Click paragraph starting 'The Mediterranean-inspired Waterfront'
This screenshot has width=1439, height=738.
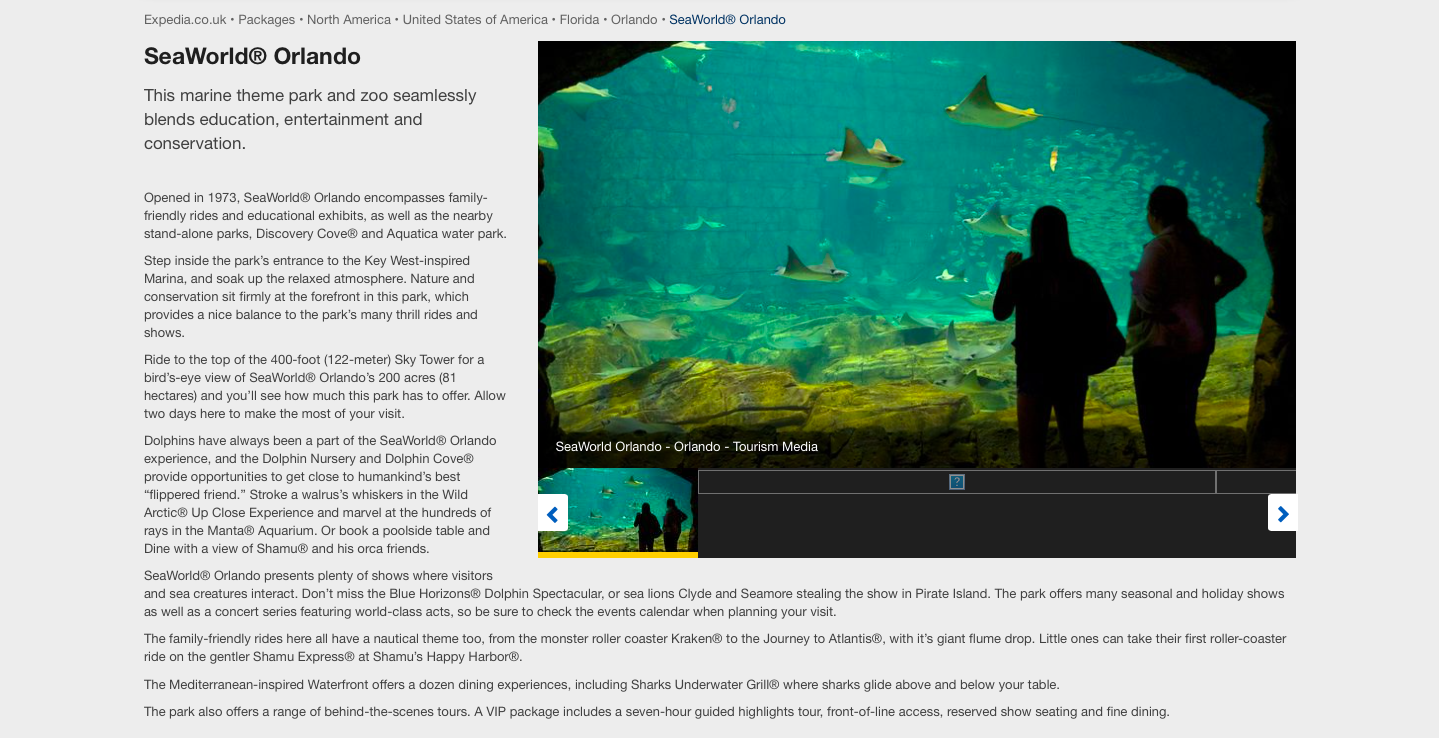click(x=601, y=685)
